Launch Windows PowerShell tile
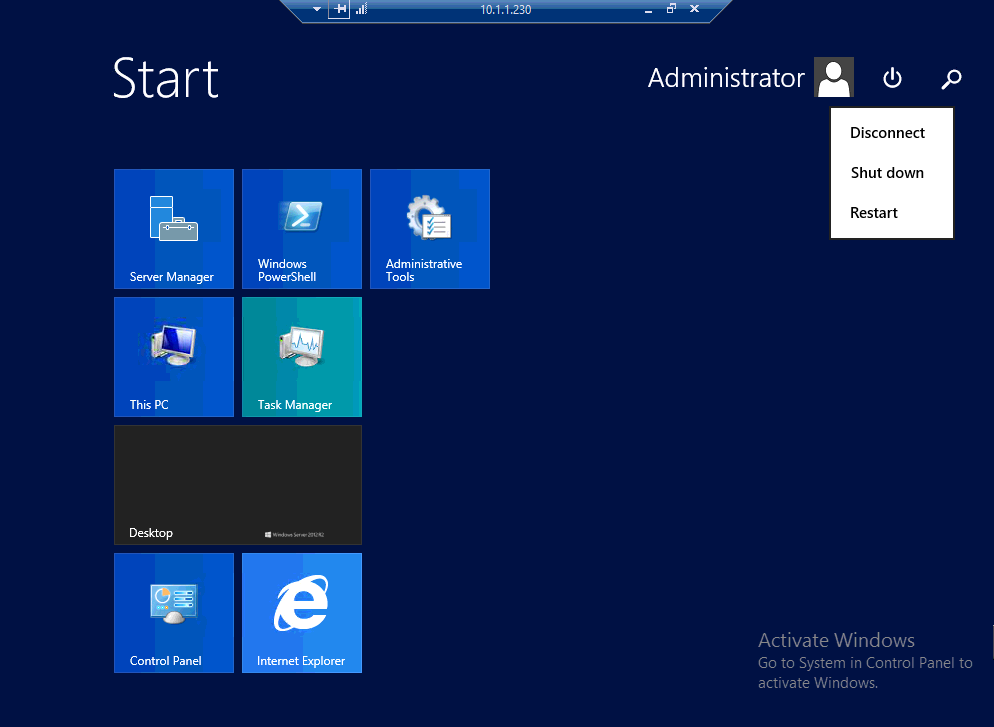 click(x=302, y=229)
